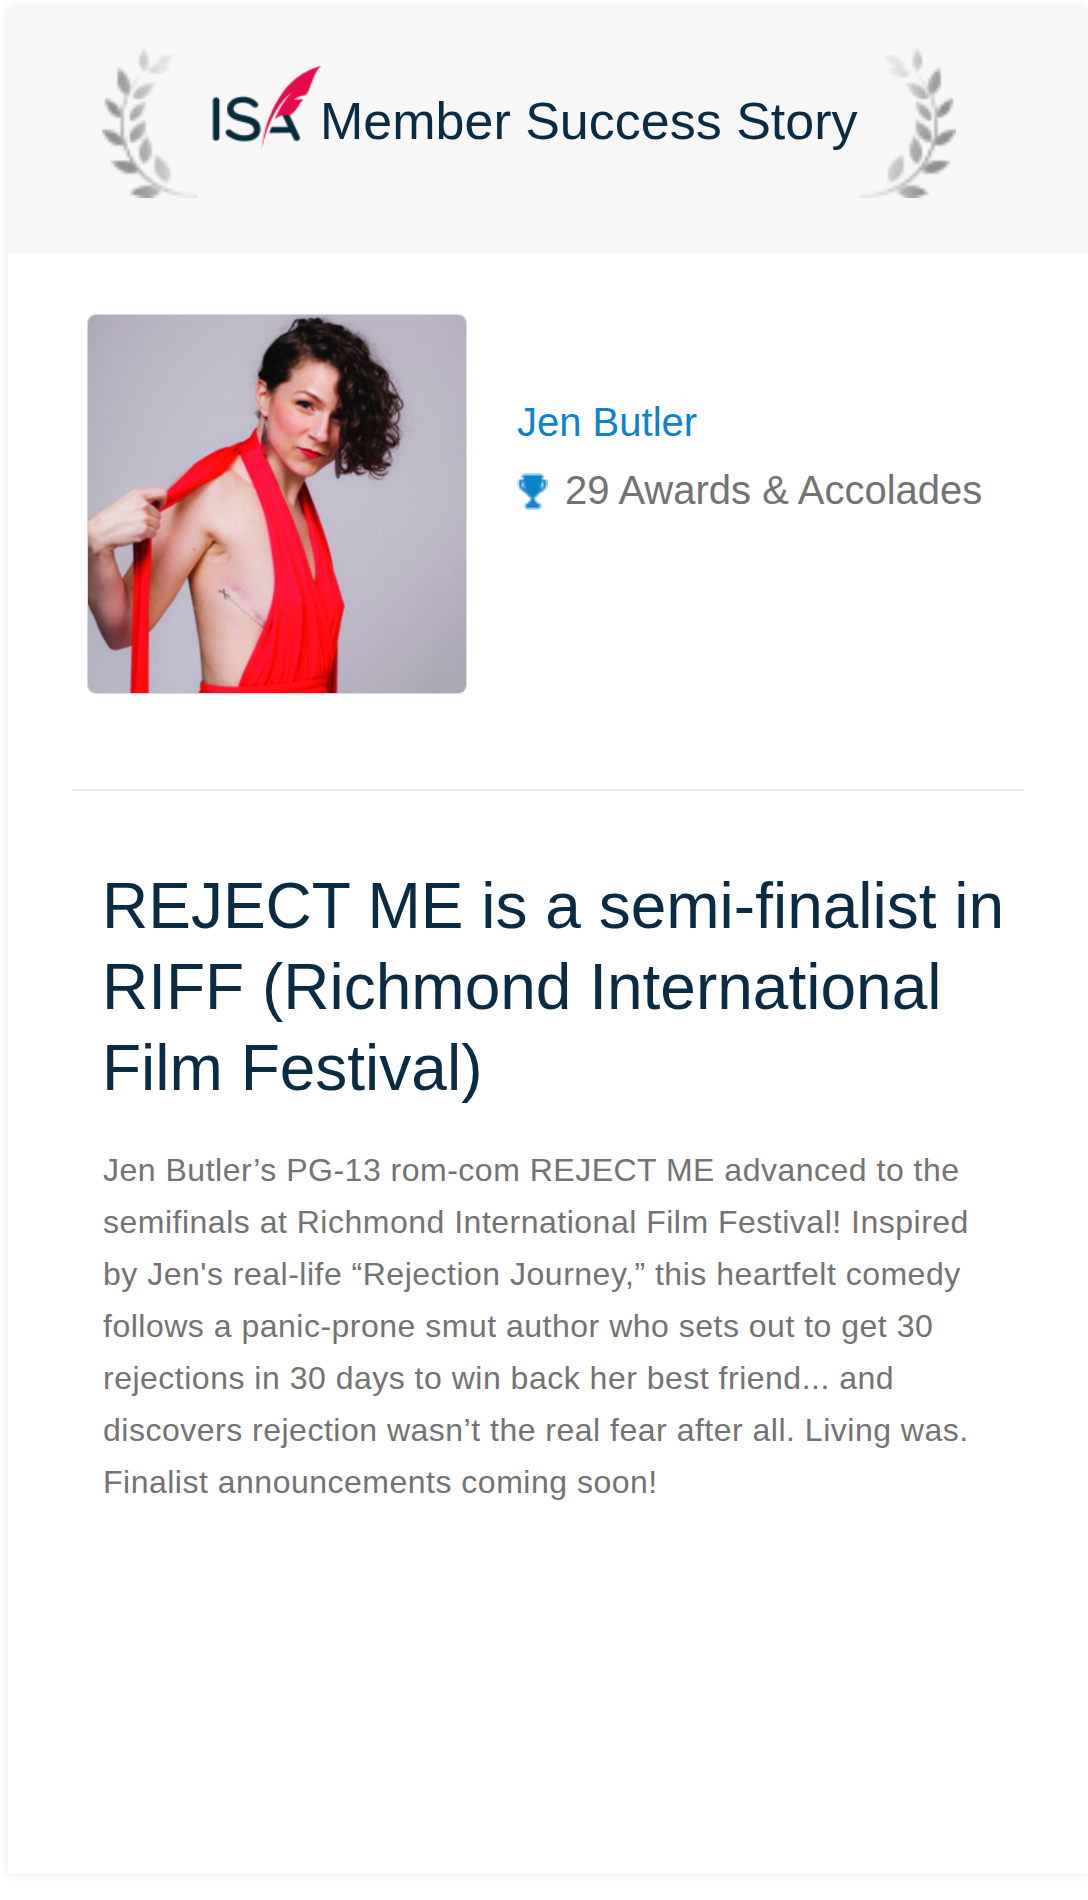Click the 'Film Festival)' headline line
Image resolution: width=1088 pixels, height=1900 pixels.
pos(292,1068)
